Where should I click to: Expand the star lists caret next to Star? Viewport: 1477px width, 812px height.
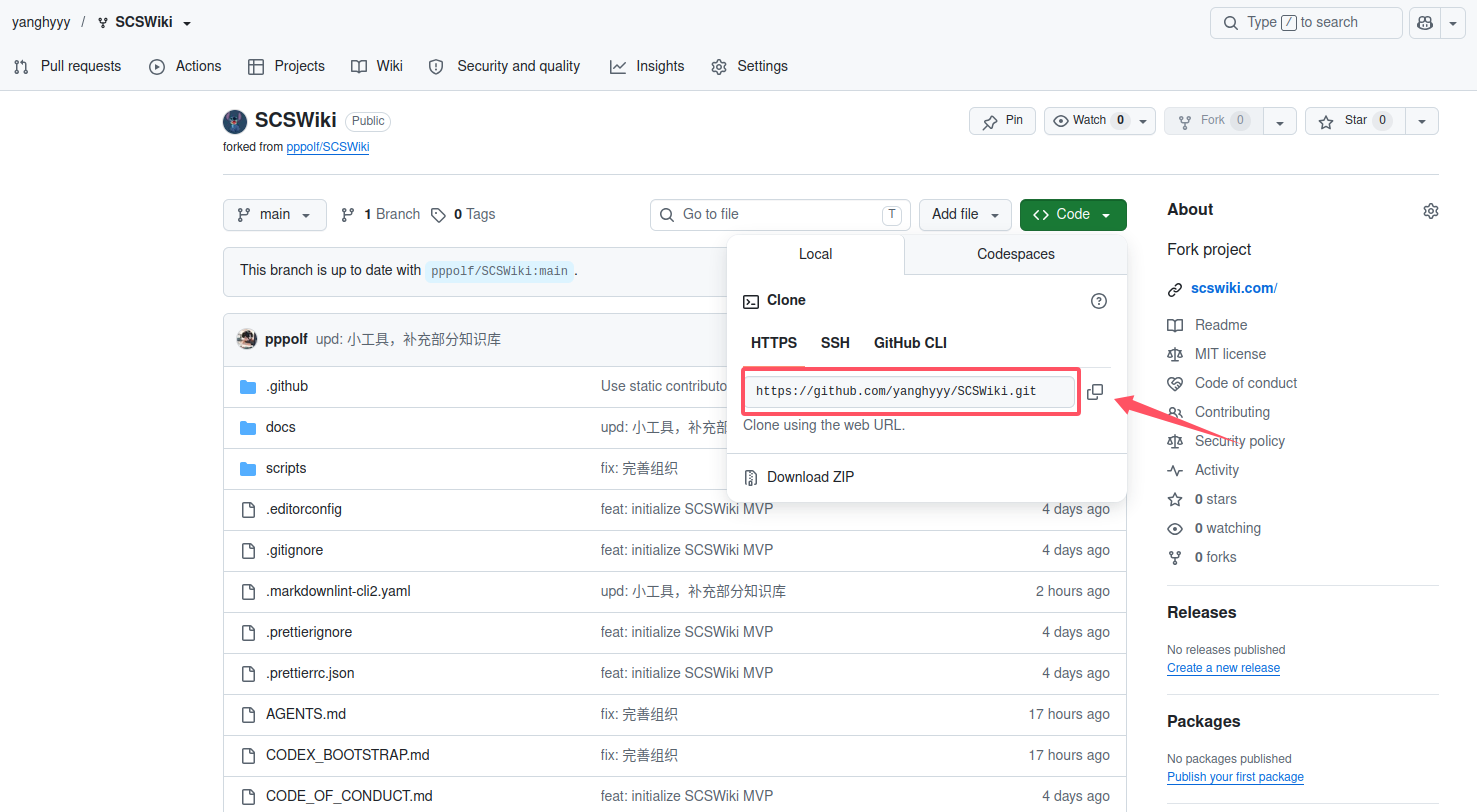pos(1422,121)
